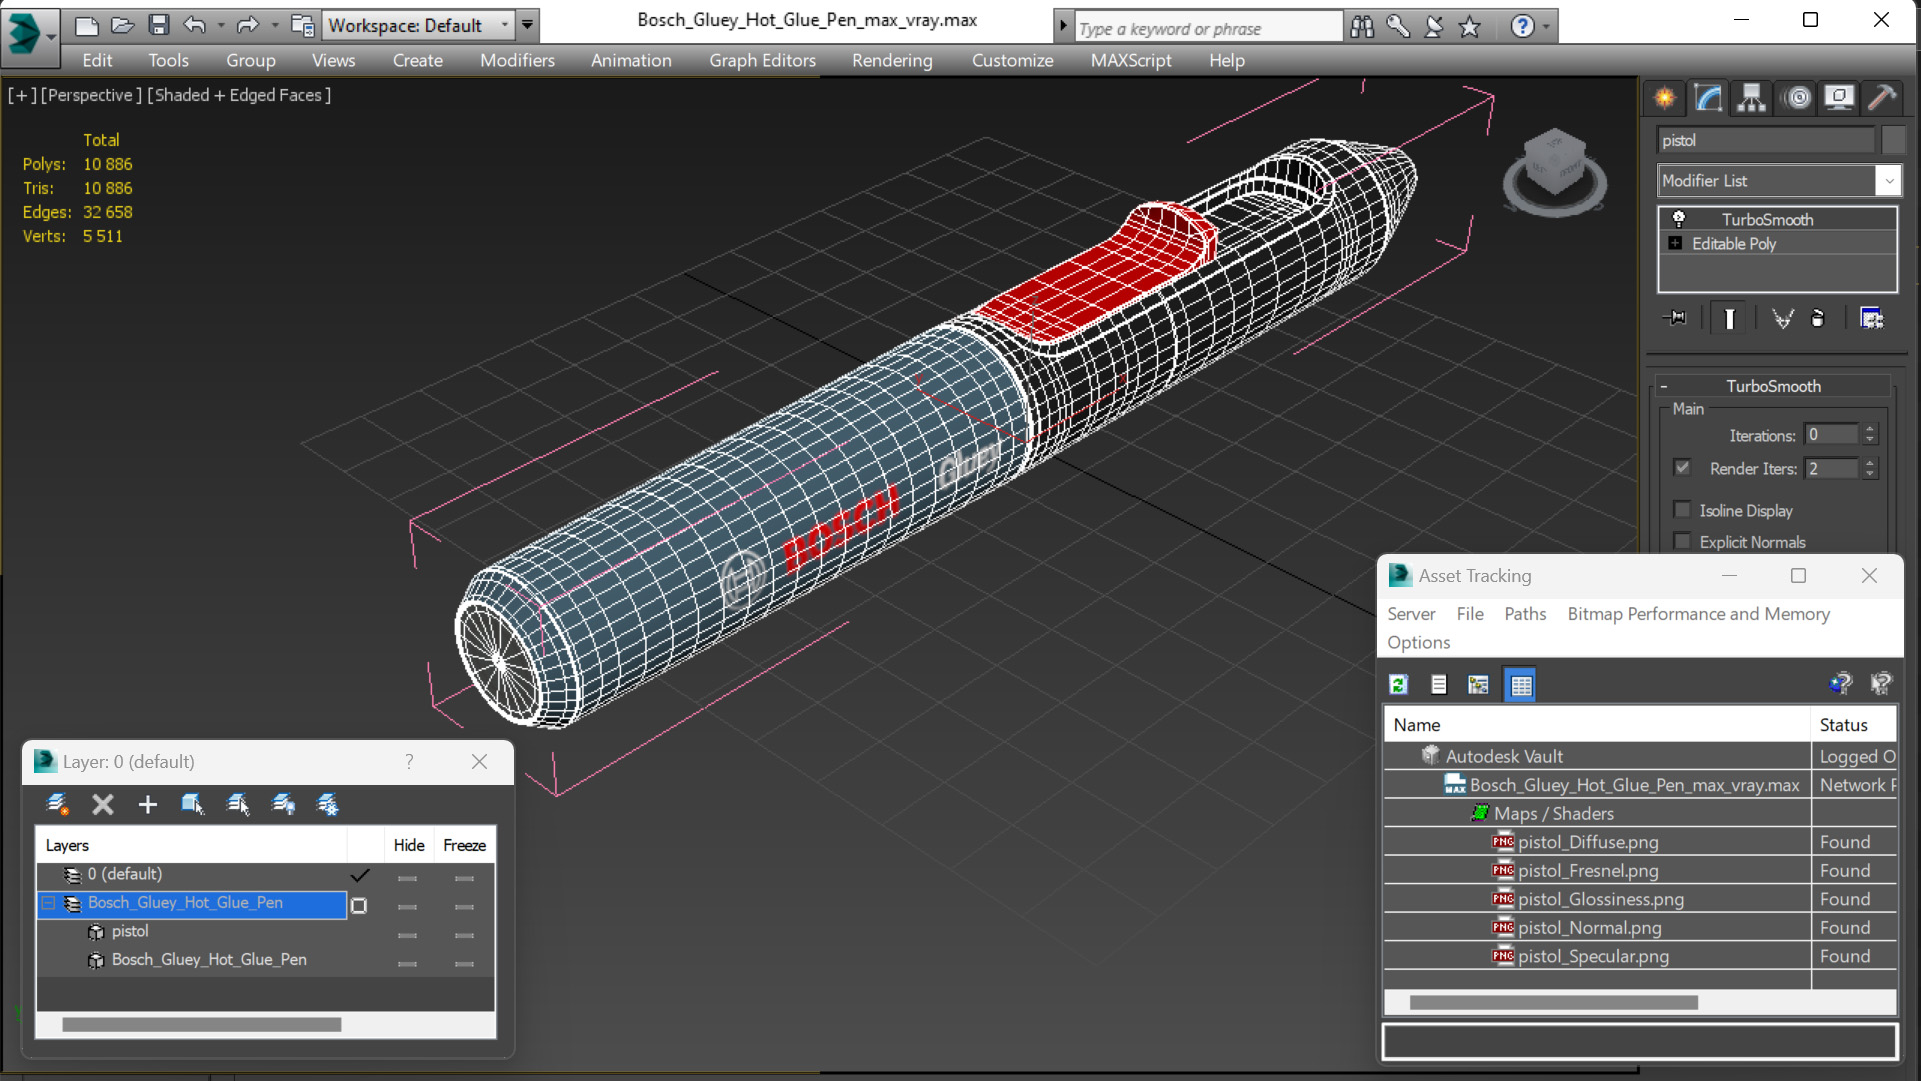
Task: Set 0 (default) as current layer checkmark
Action: point(360,875)
